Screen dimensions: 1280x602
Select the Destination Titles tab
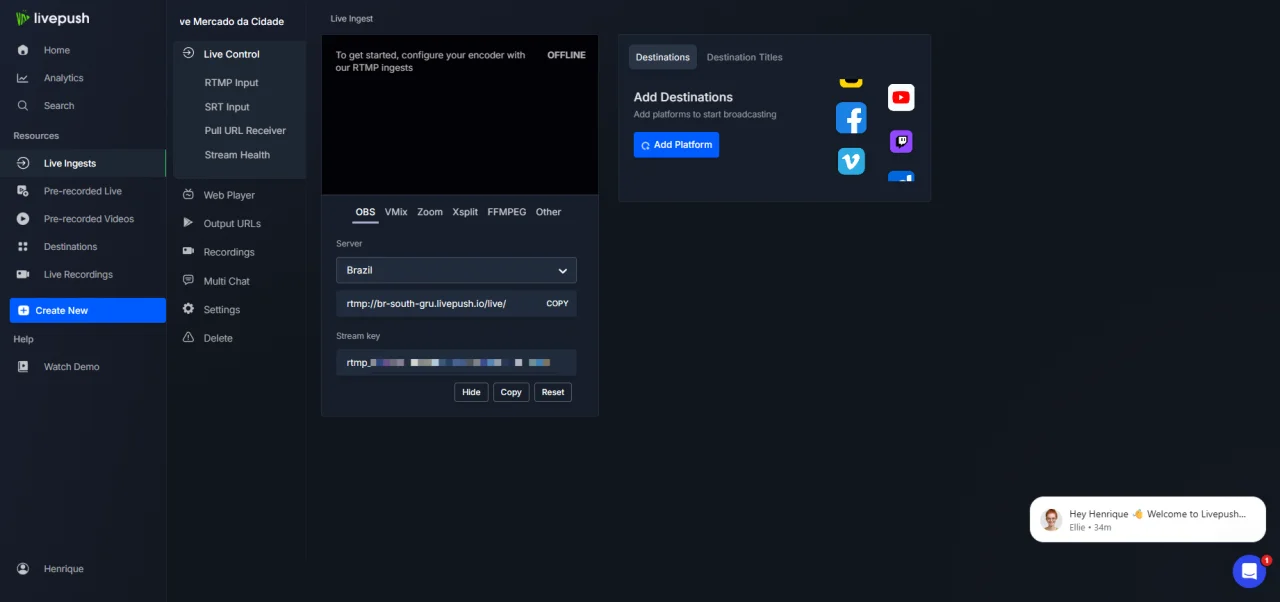tap(745, 57)
